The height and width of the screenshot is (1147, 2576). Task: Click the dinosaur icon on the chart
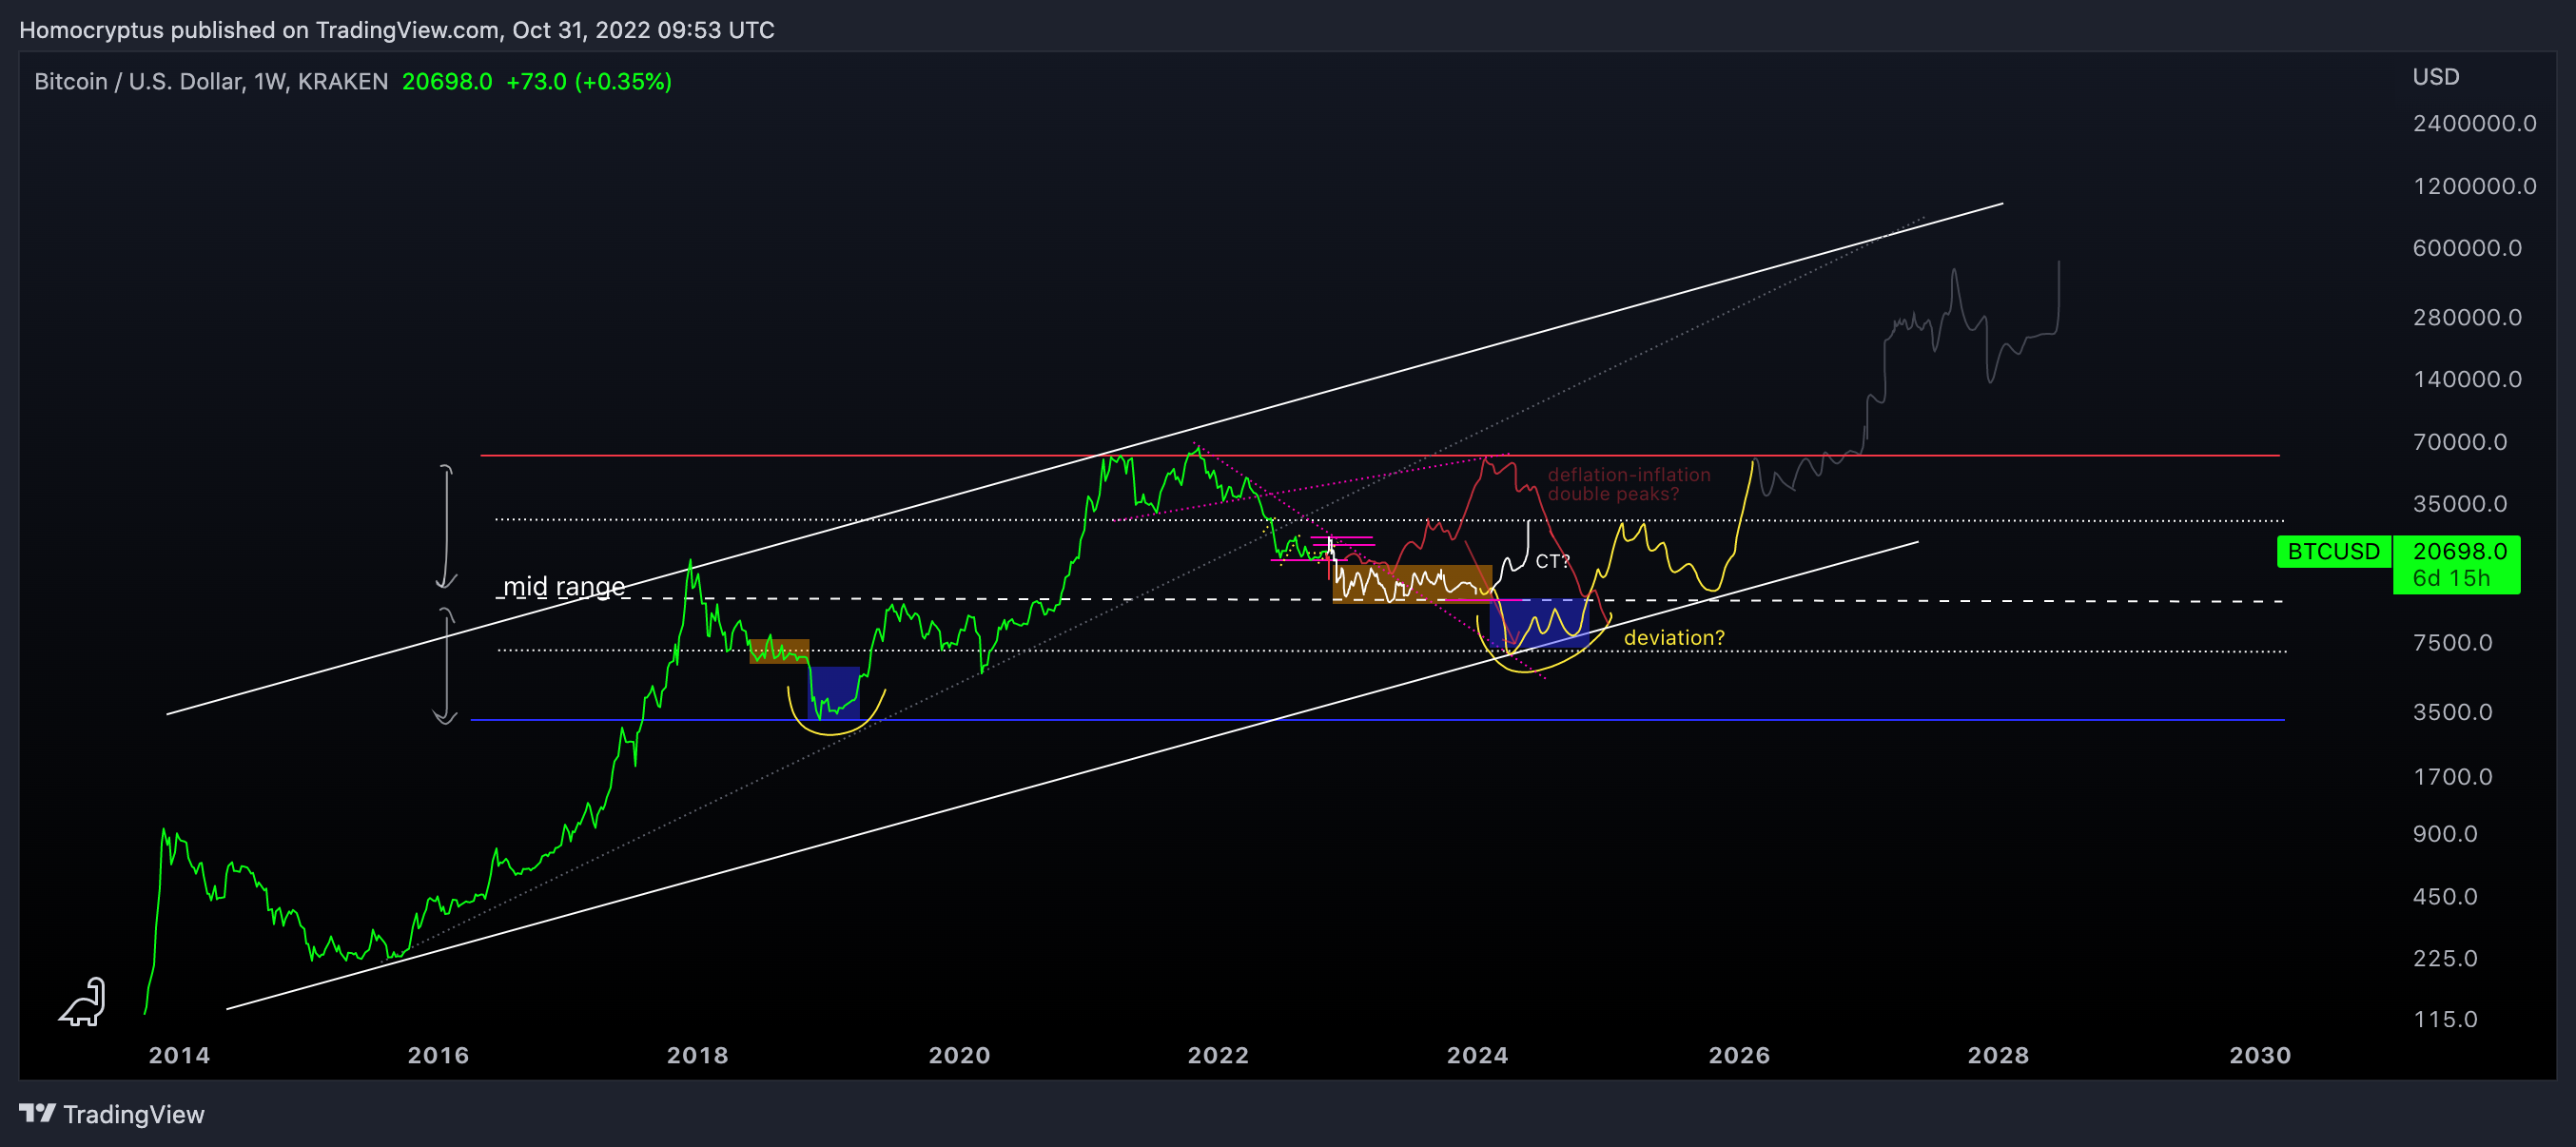point(82,1002)
